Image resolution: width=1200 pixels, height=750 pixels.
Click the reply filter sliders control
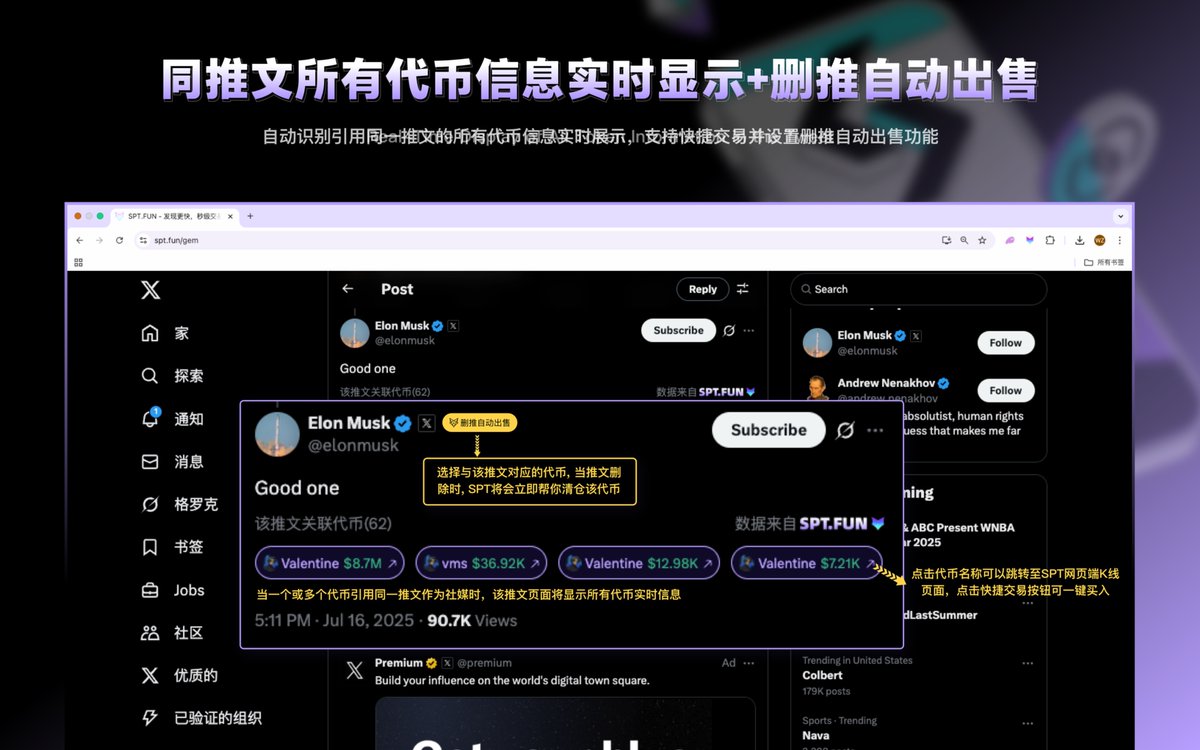click(742, 289)
